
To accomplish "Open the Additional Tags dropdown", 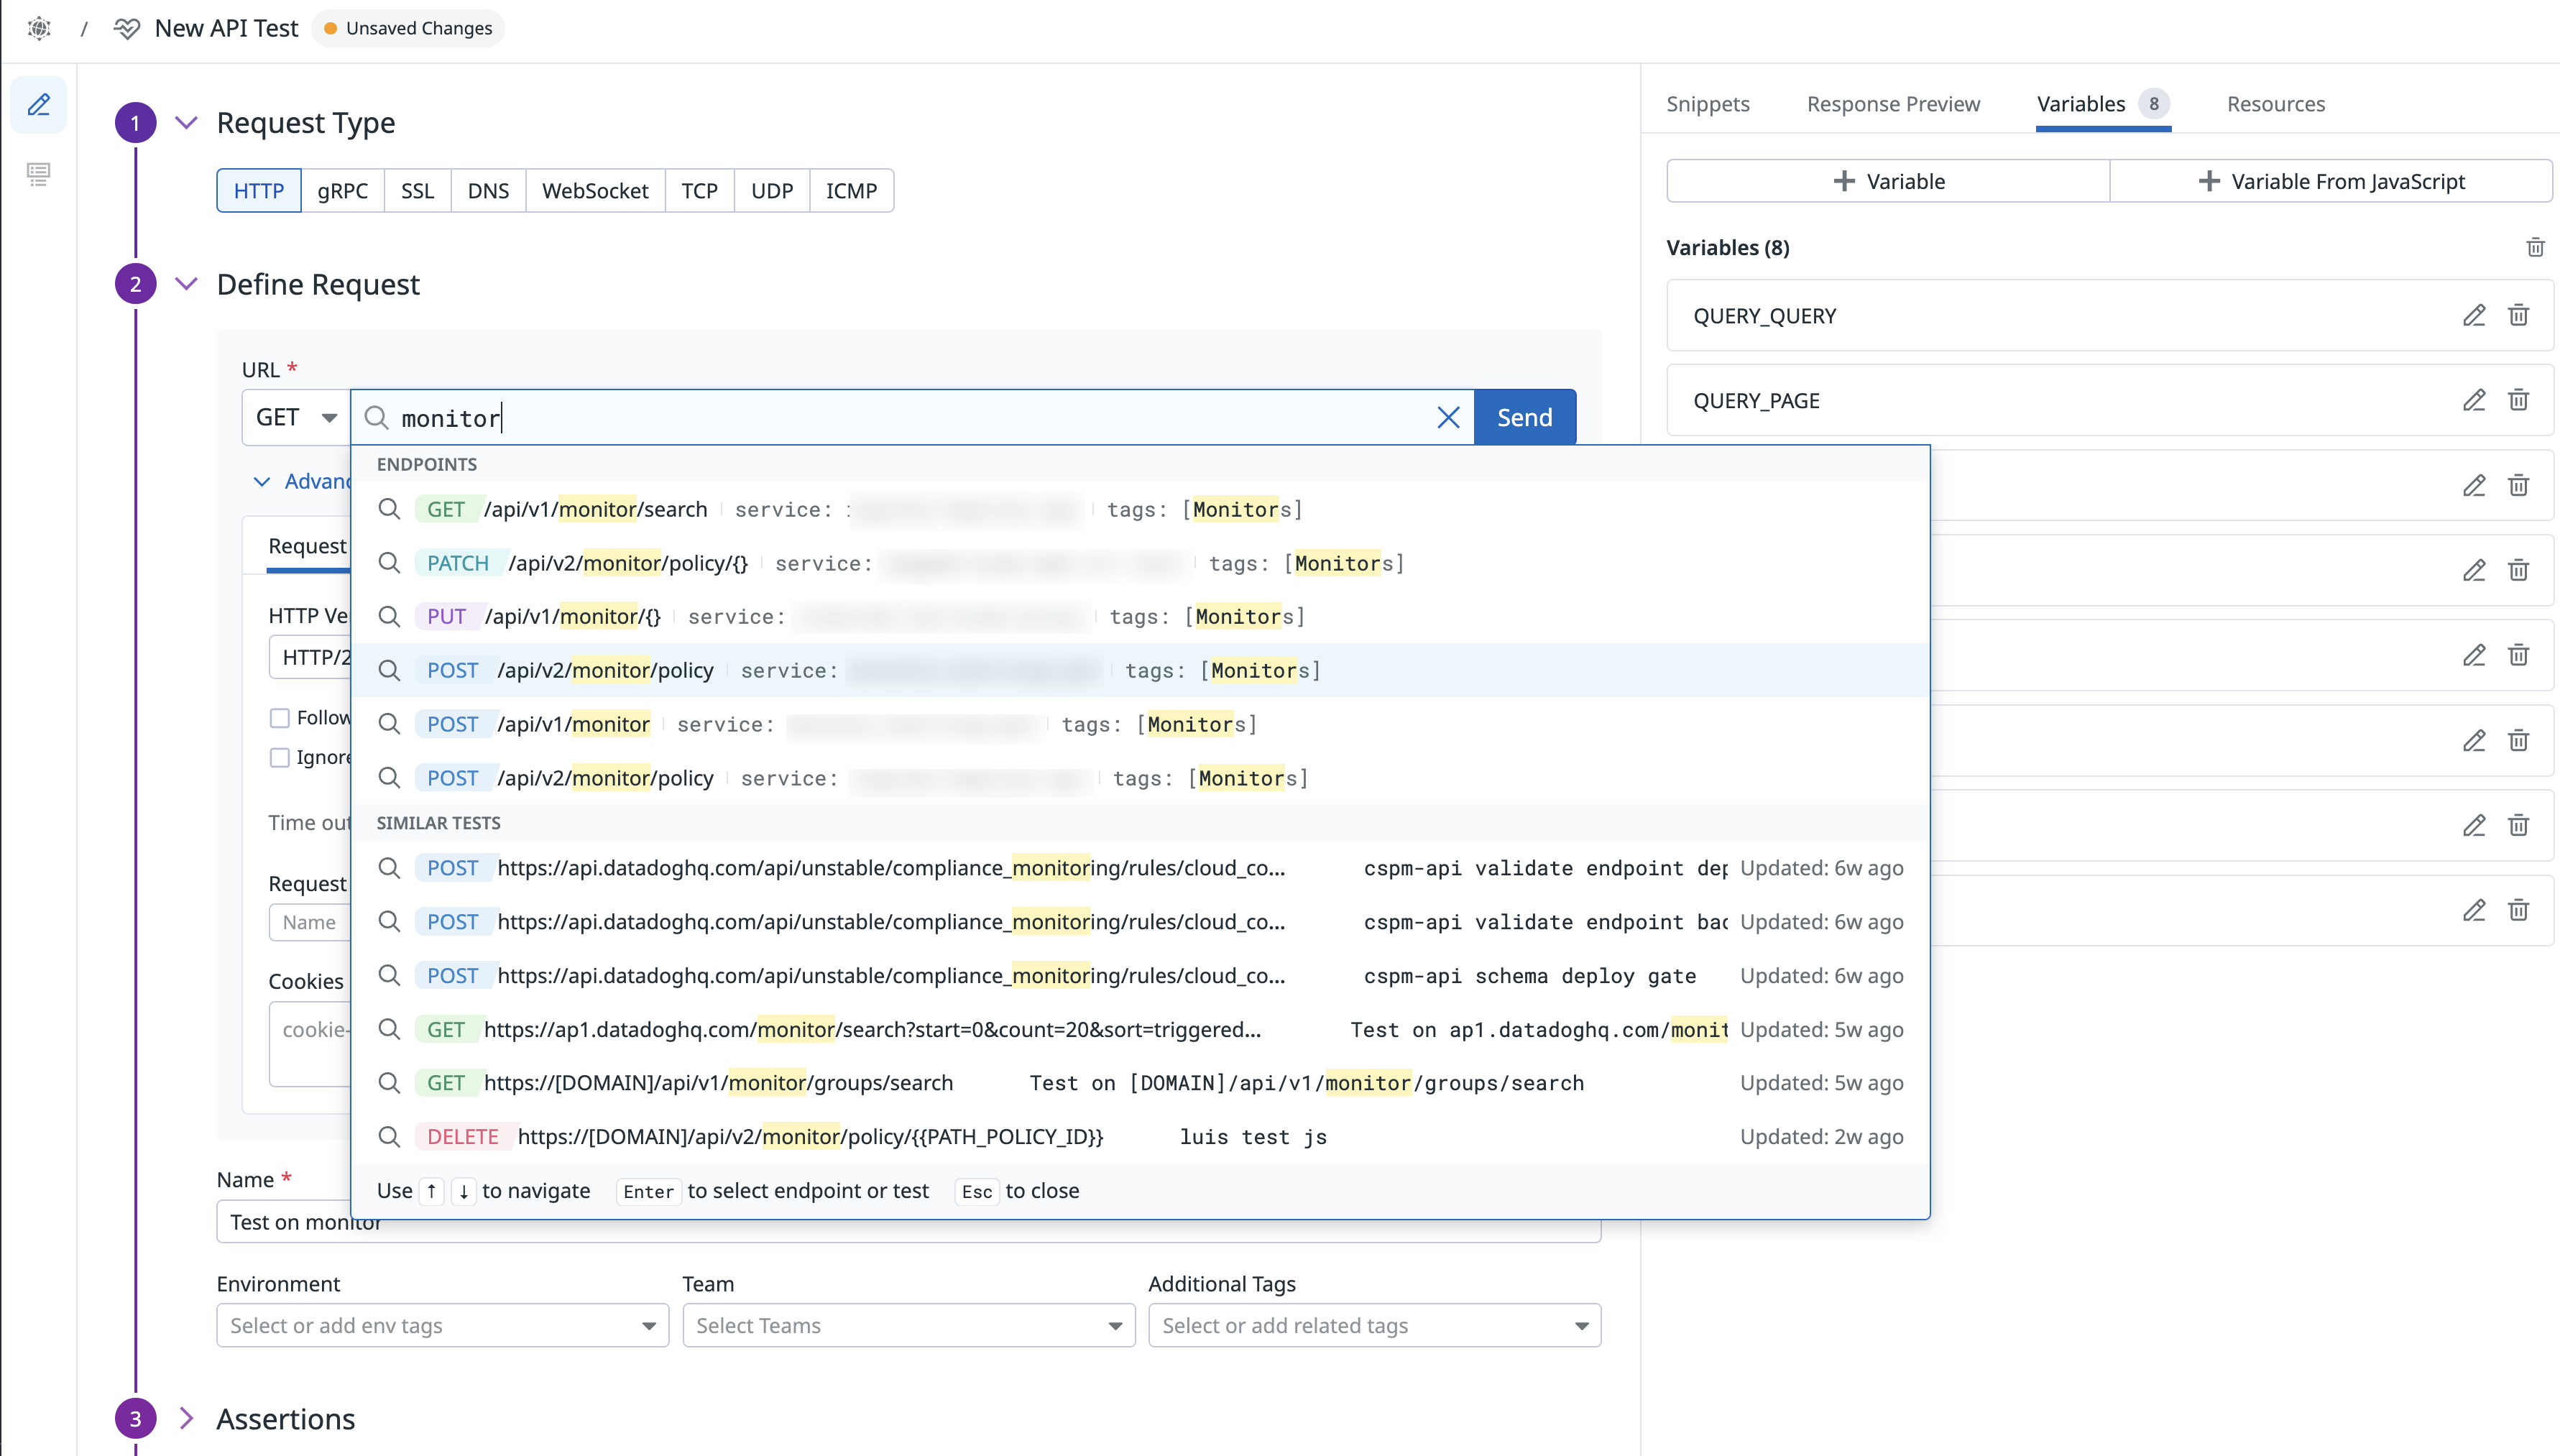I will (x=1374, y=1325).
